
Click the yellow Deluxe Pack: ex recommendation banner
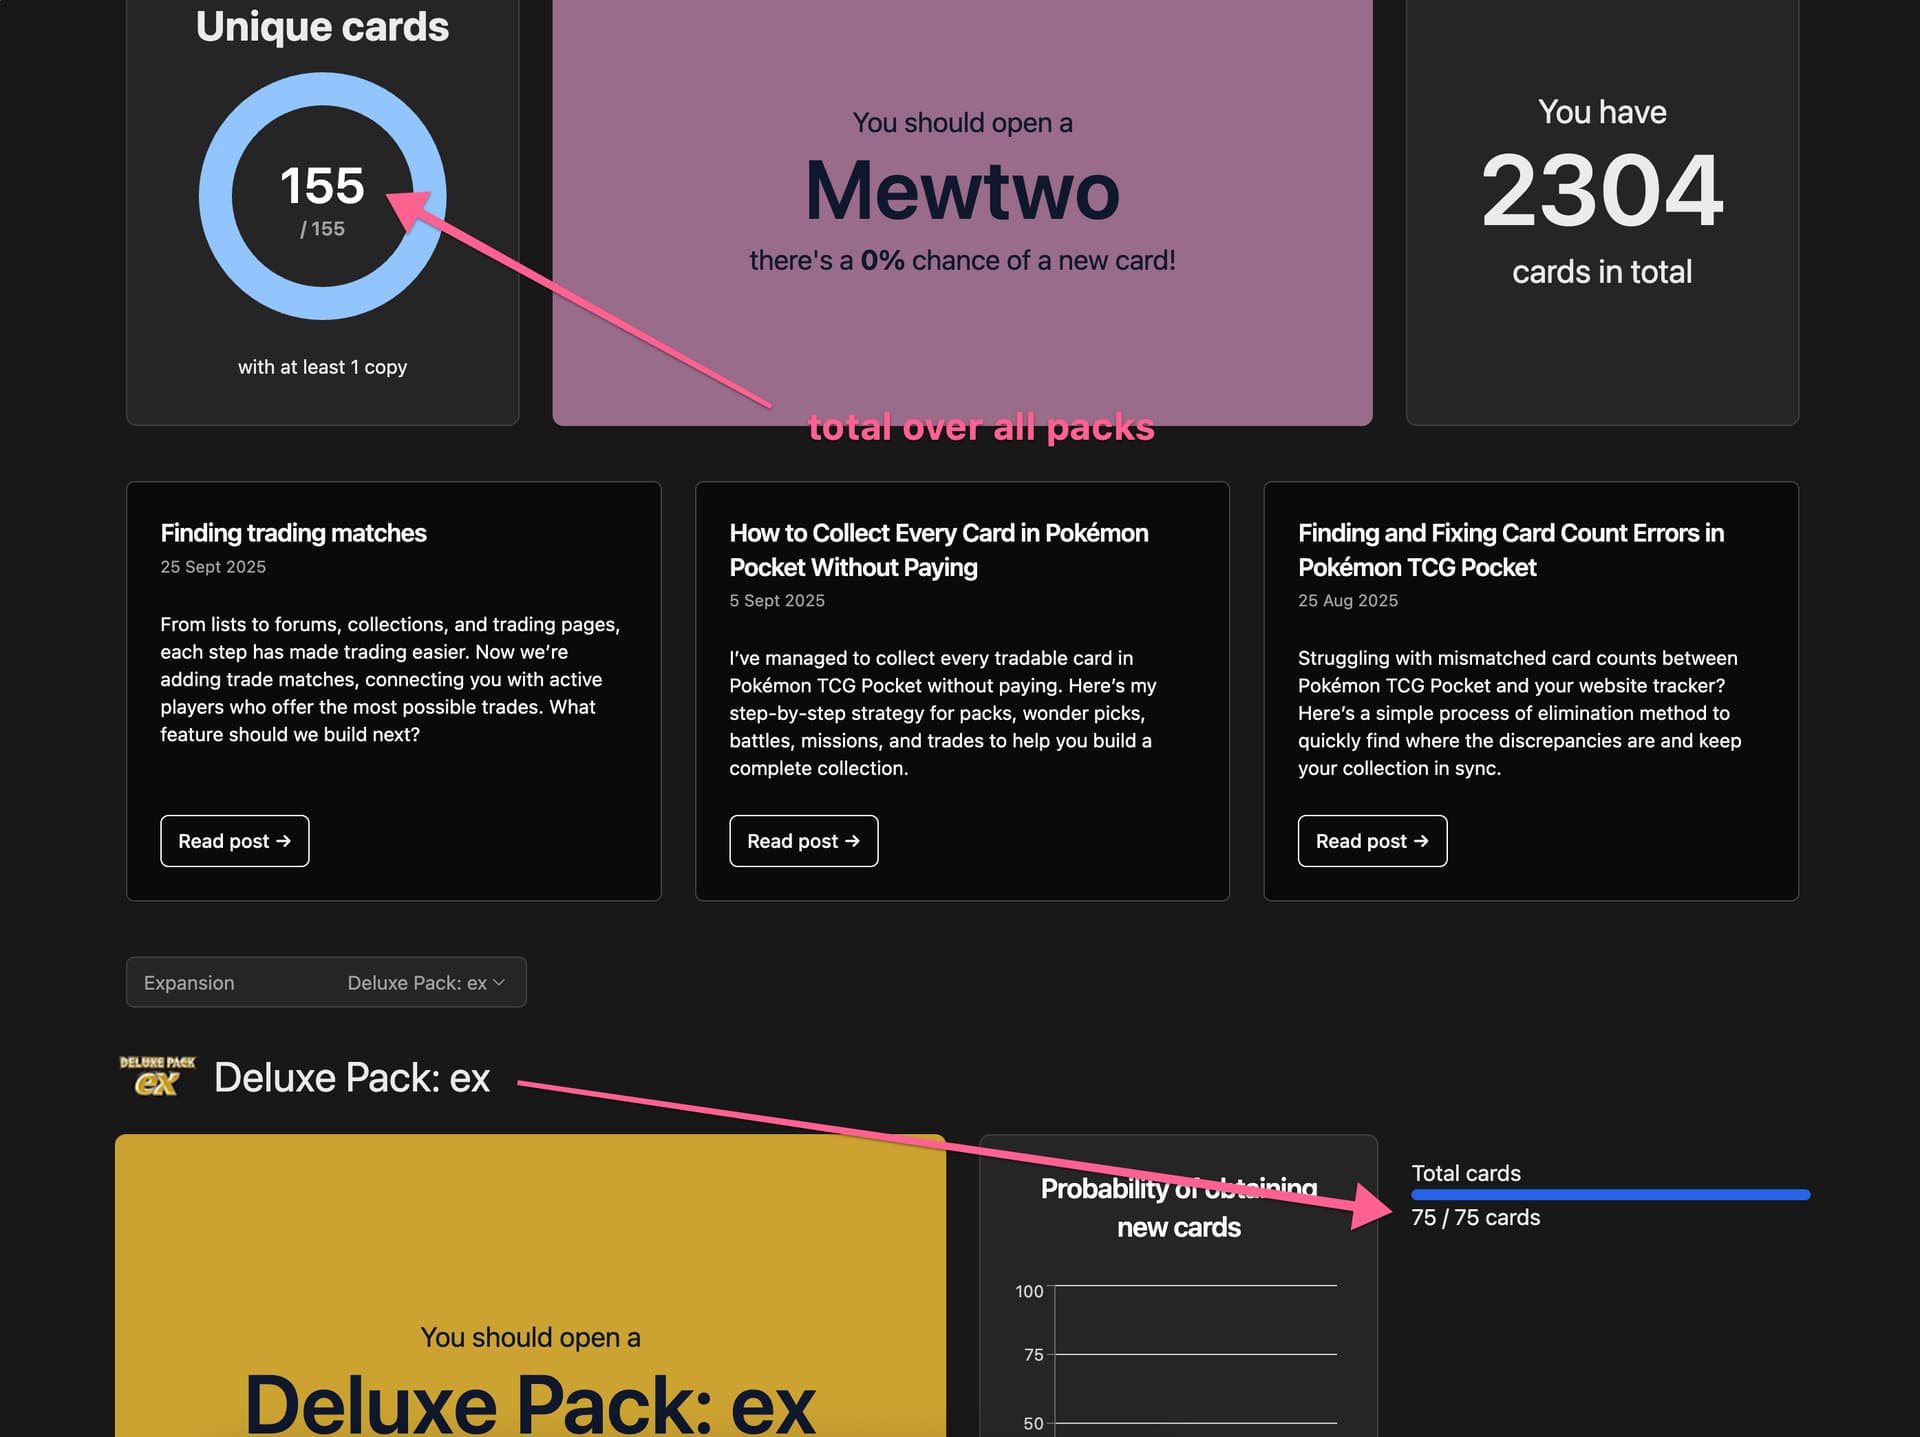(530, 1250)
